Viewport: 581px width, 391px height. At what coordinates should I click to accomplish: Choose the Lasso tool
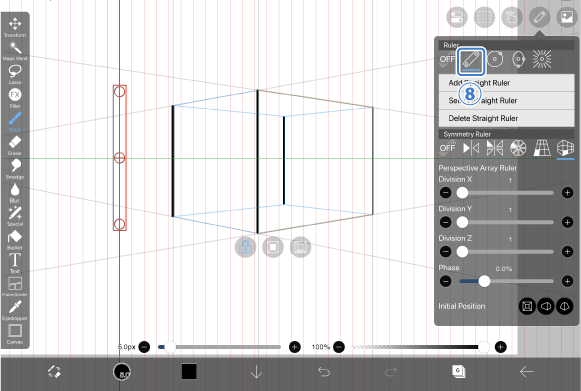tap(15, 74)
